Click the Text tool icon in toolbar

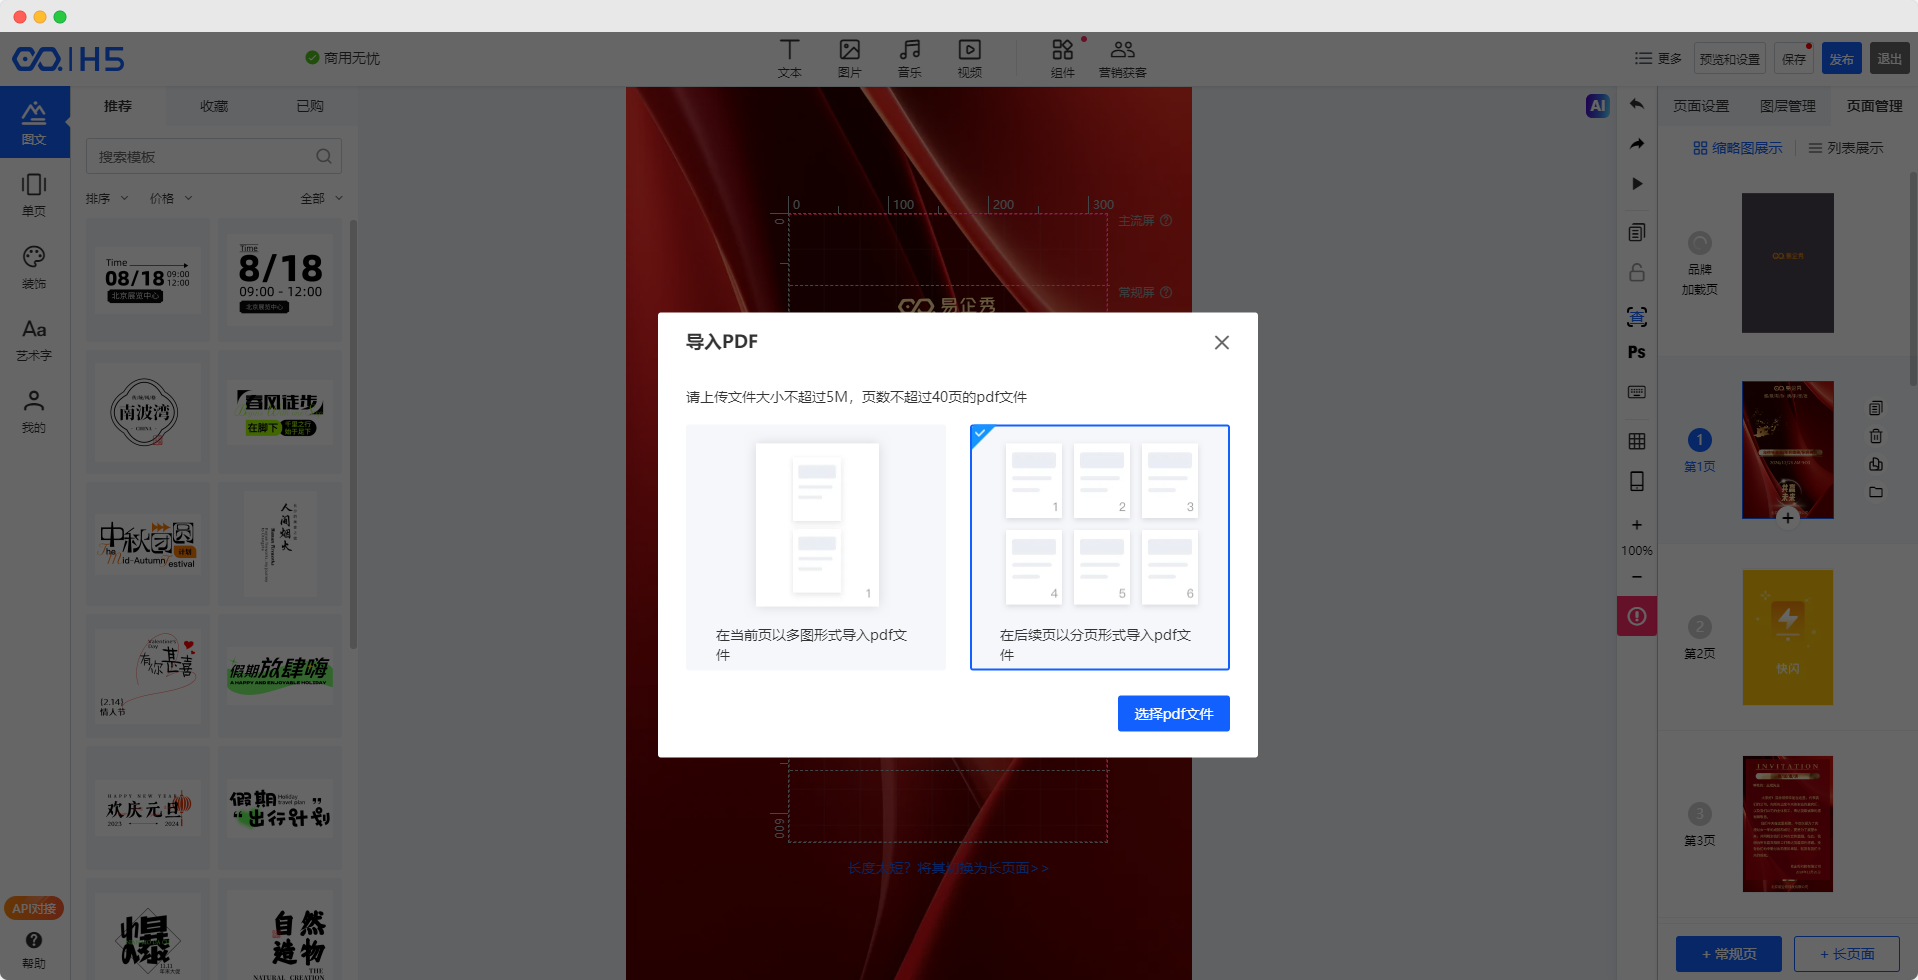[x=789, y=57]
